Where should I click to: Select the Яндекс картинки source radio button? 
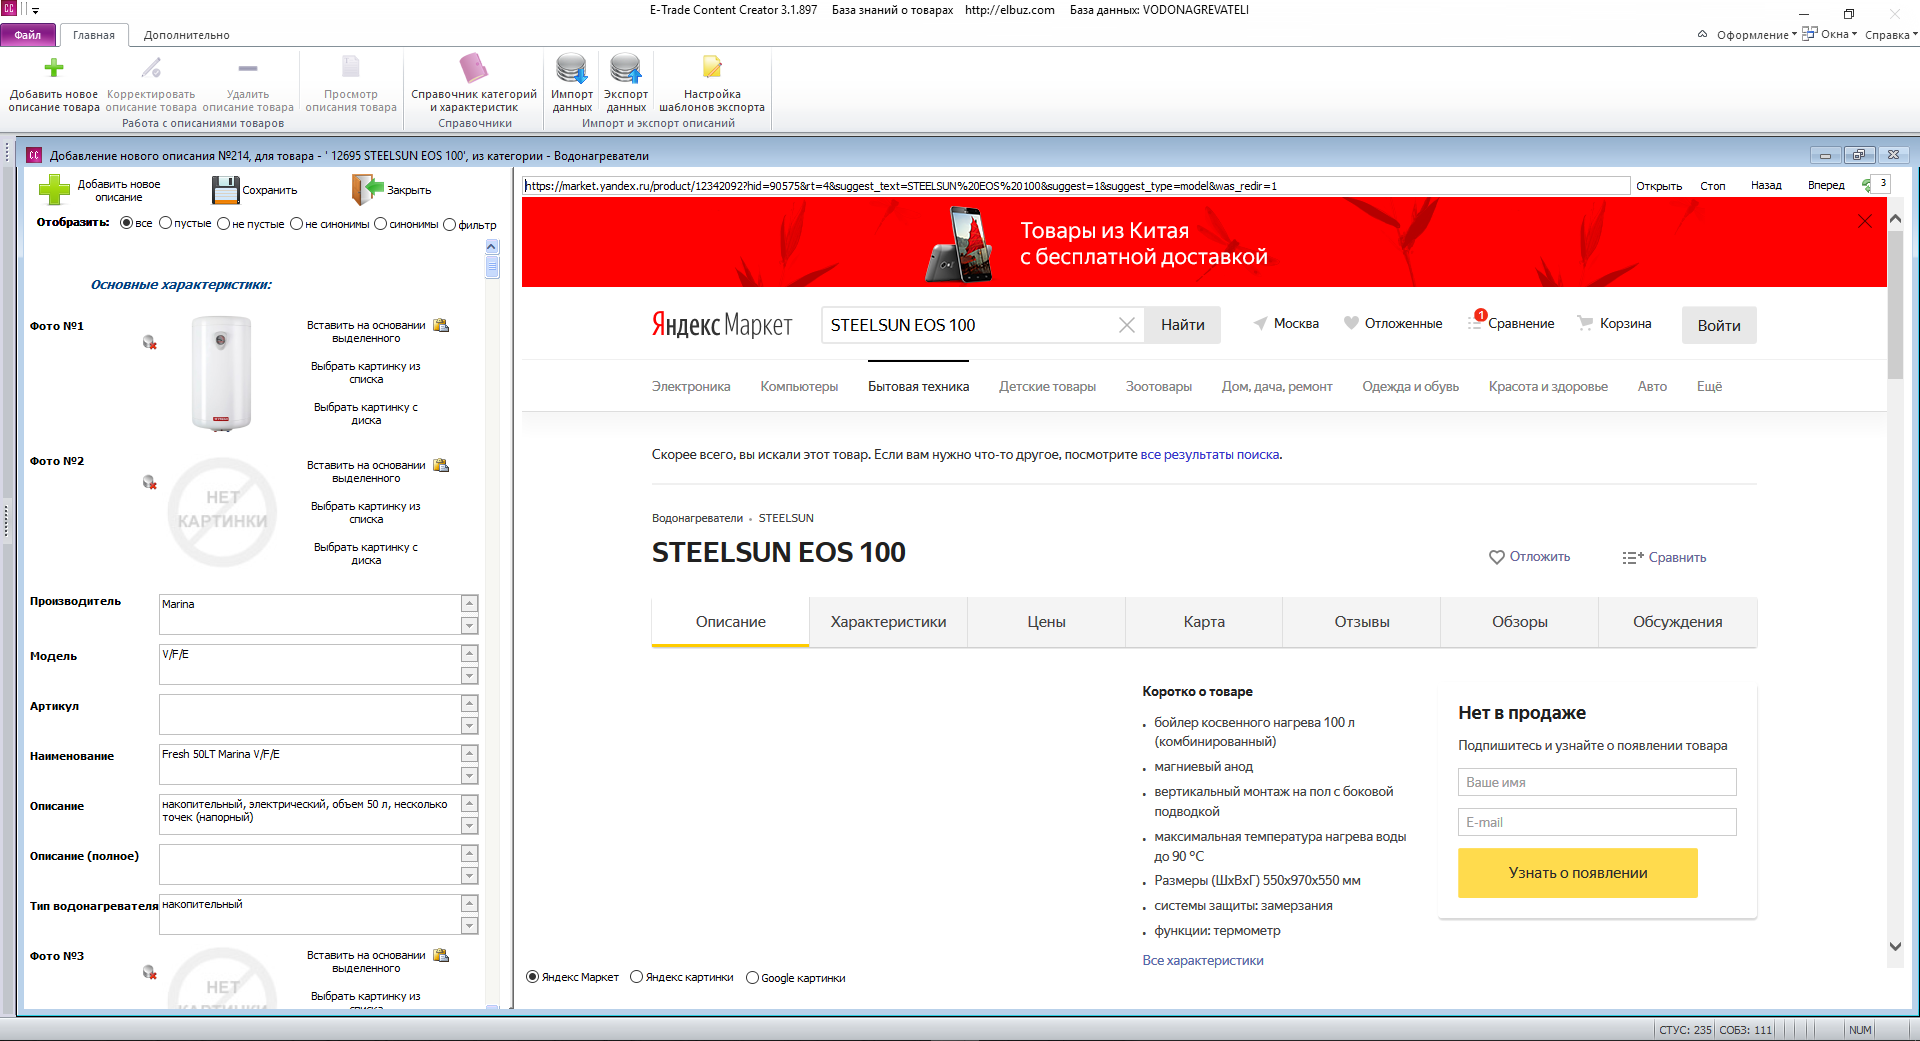[x=637, y=977]
